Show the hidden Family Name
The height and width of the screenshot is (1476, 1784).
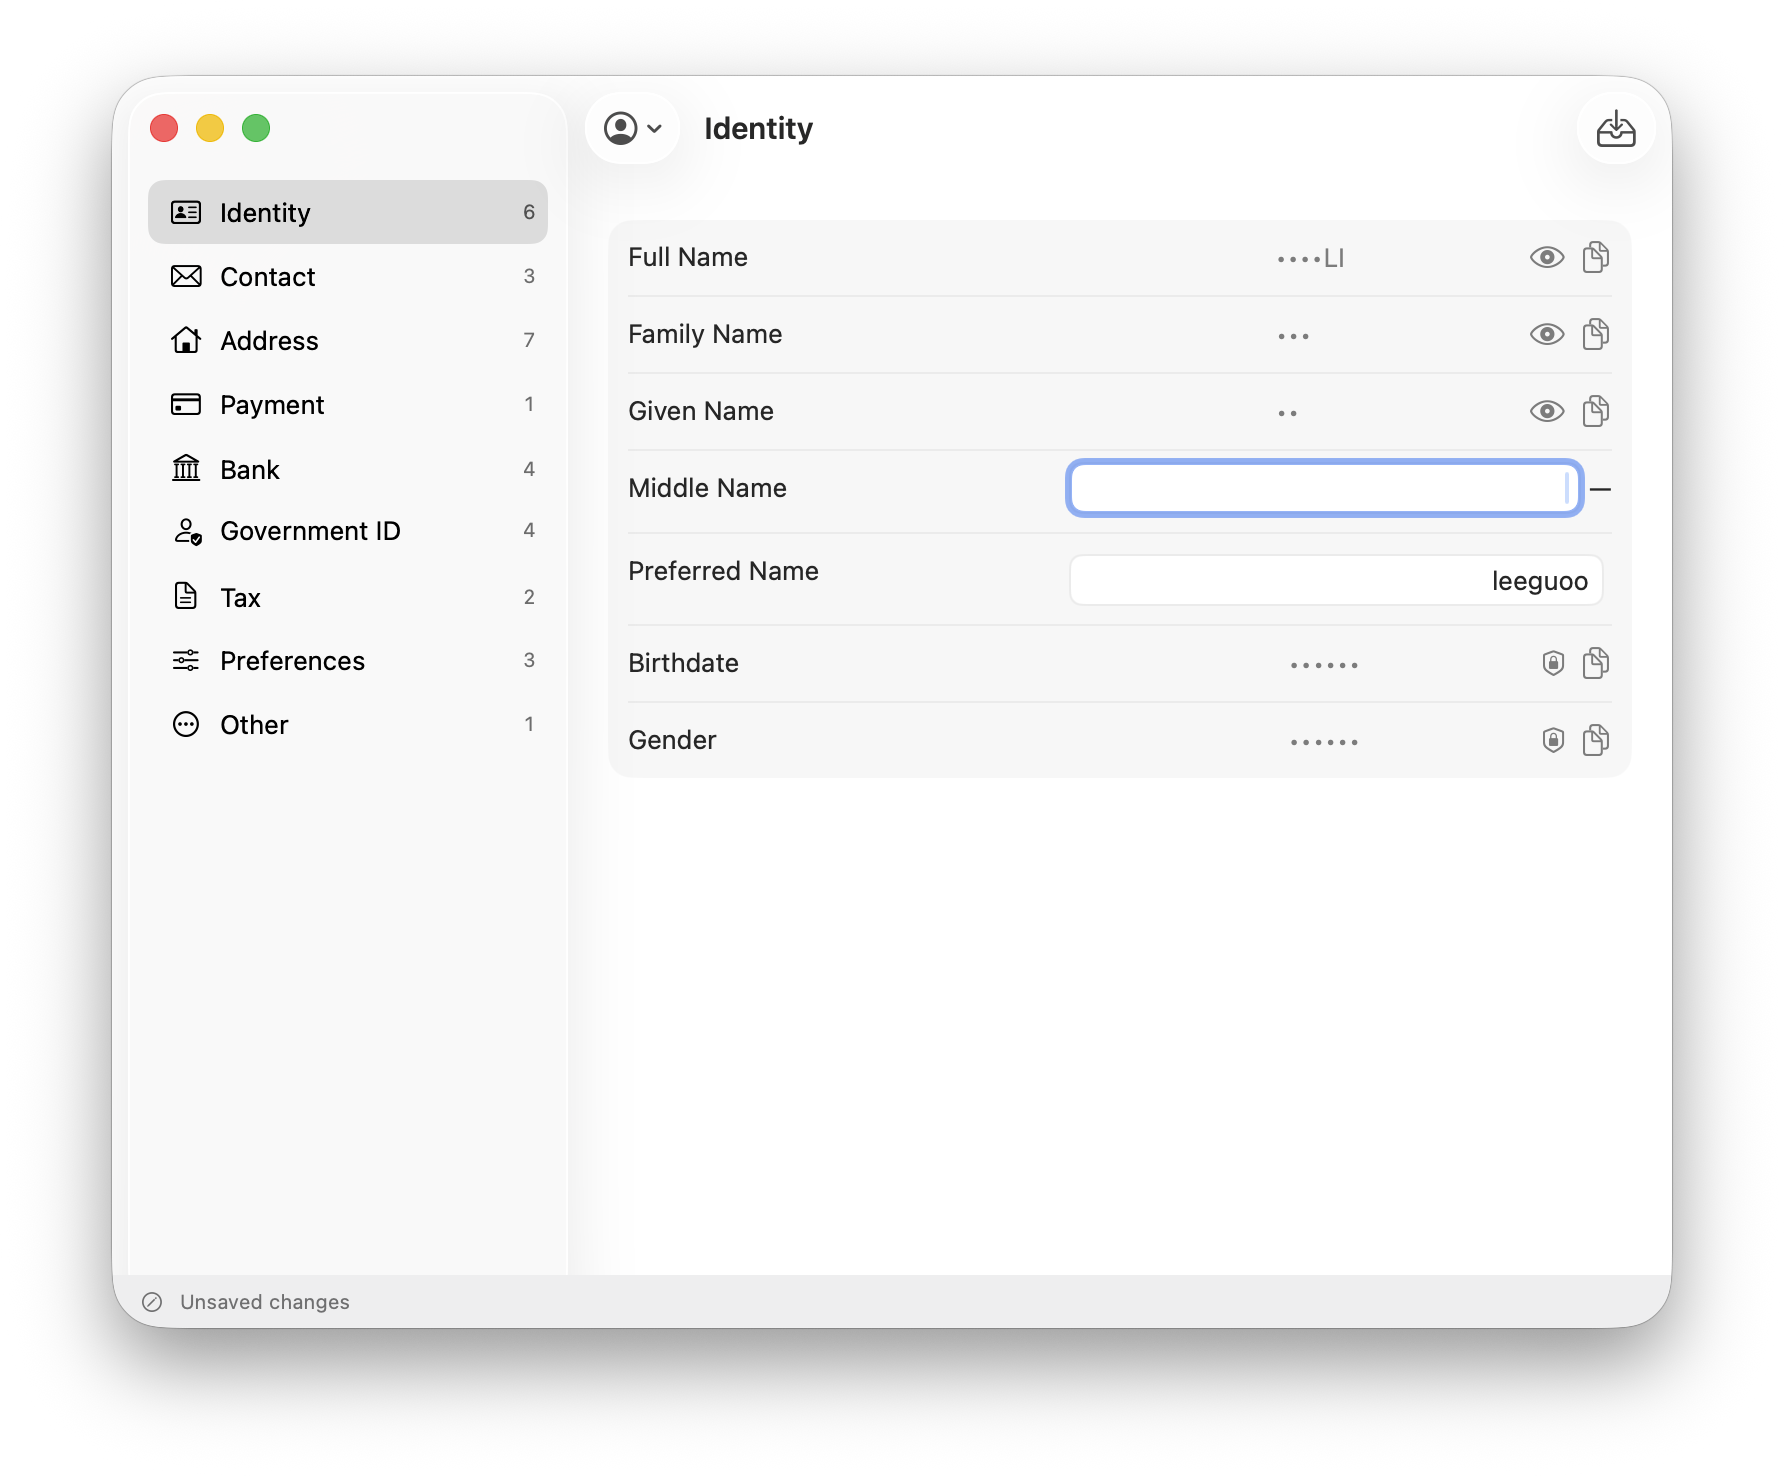click(1547, 334)
